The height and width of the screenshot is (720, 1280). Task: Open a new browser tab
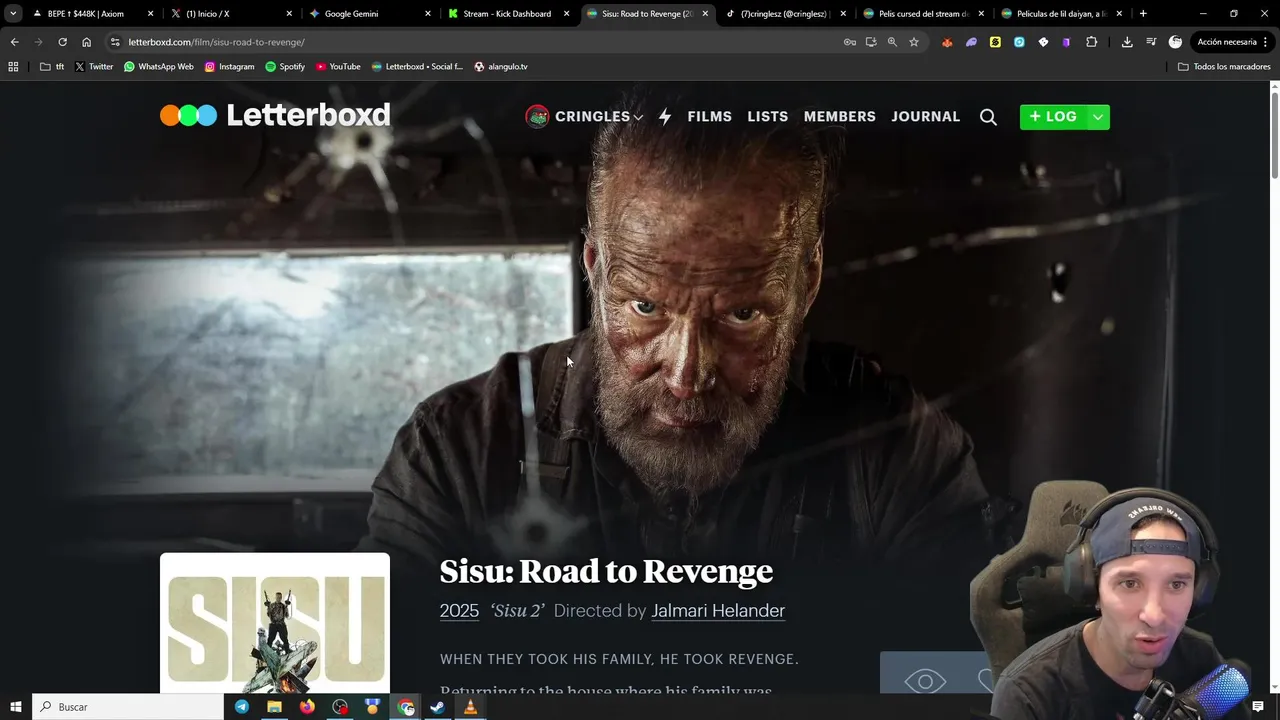coord(1143,14)
